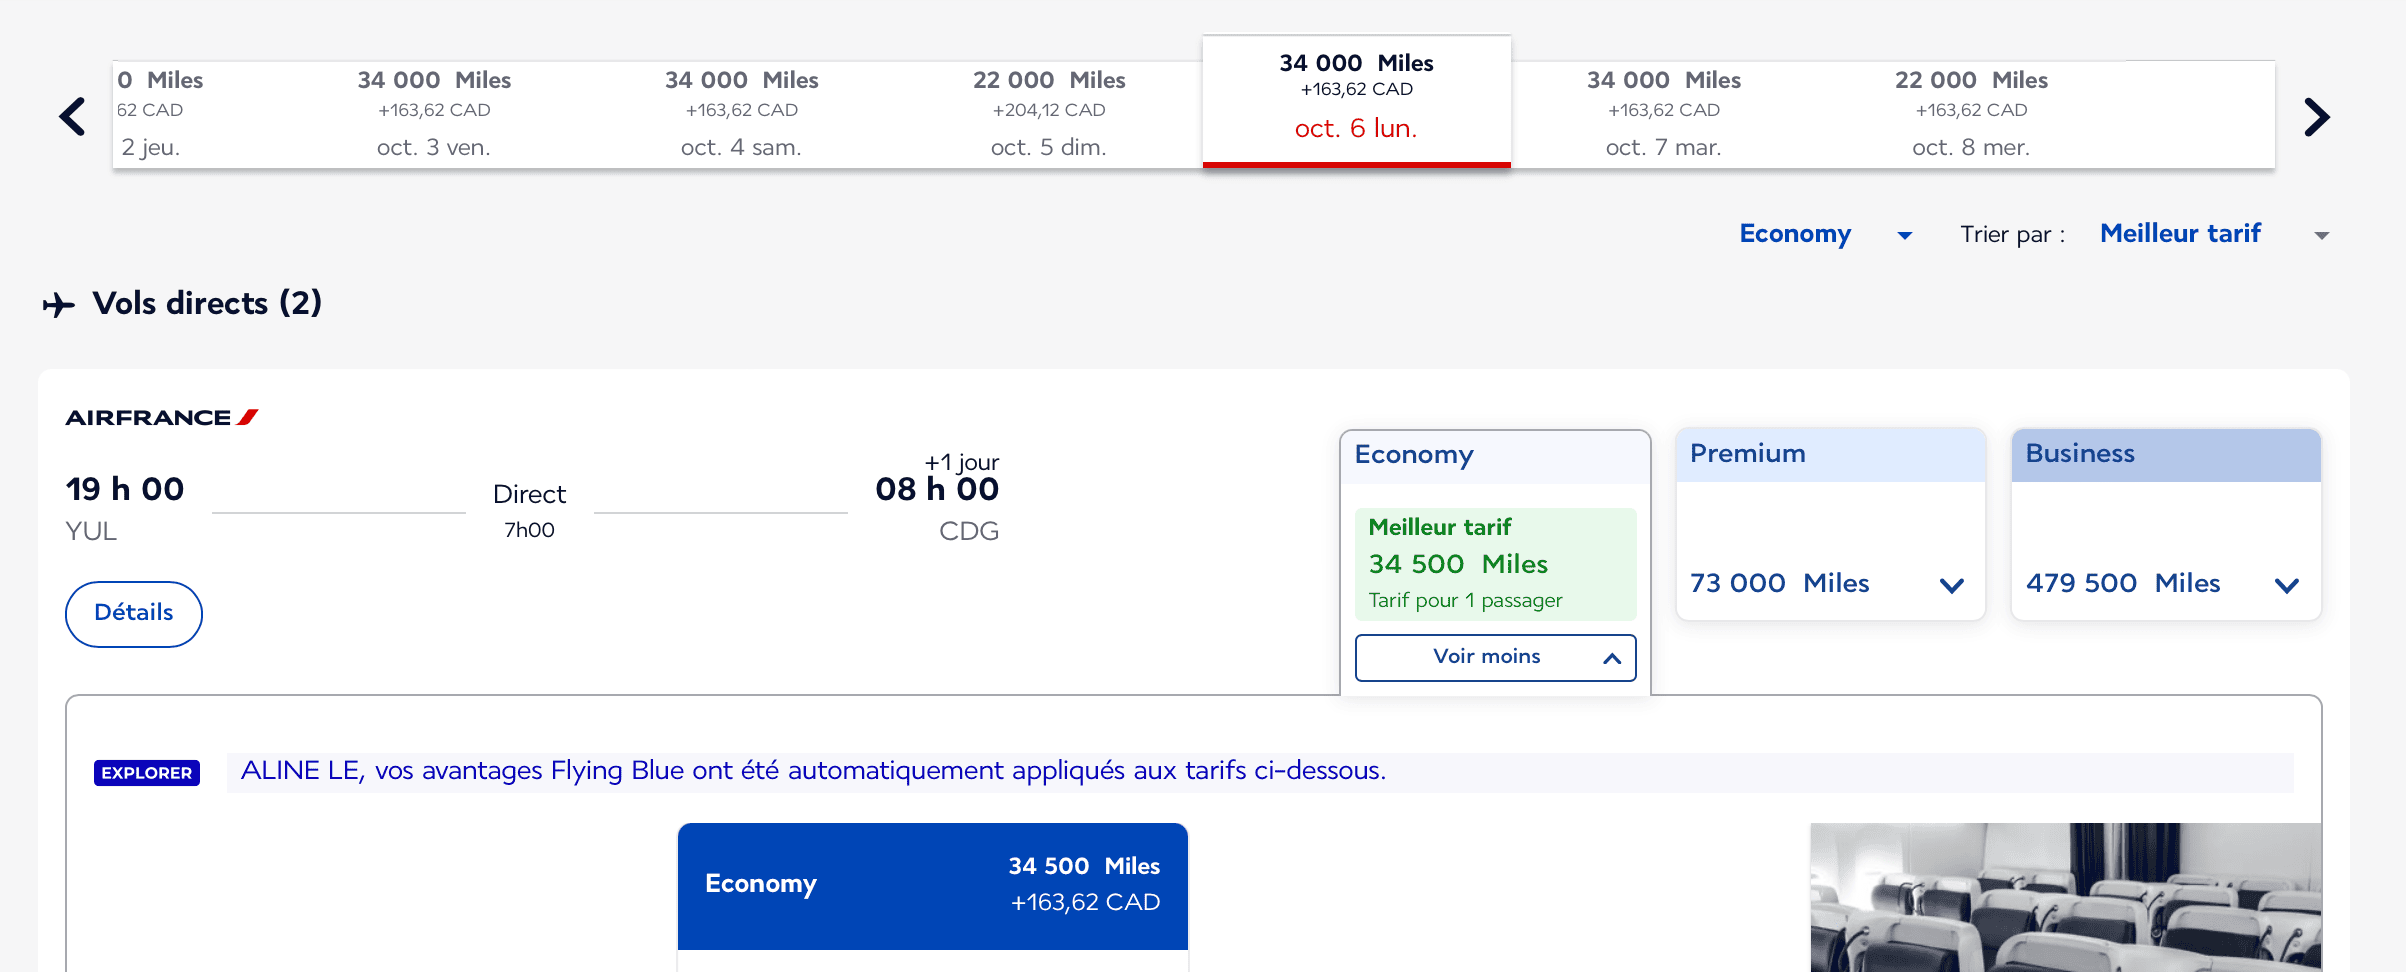2406x972 pixels.
Task: Click the Air France logo
Action: coord(162,418)
